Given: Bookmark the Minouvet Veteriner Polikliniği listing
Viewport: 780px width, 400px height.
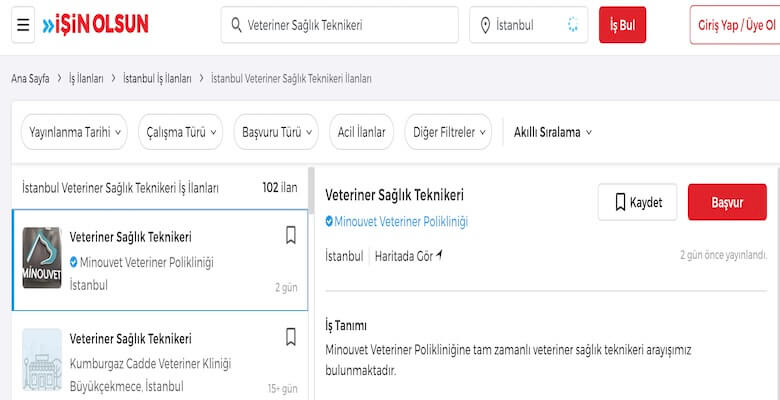Looking at the screenshot, I should pos(291,235).
